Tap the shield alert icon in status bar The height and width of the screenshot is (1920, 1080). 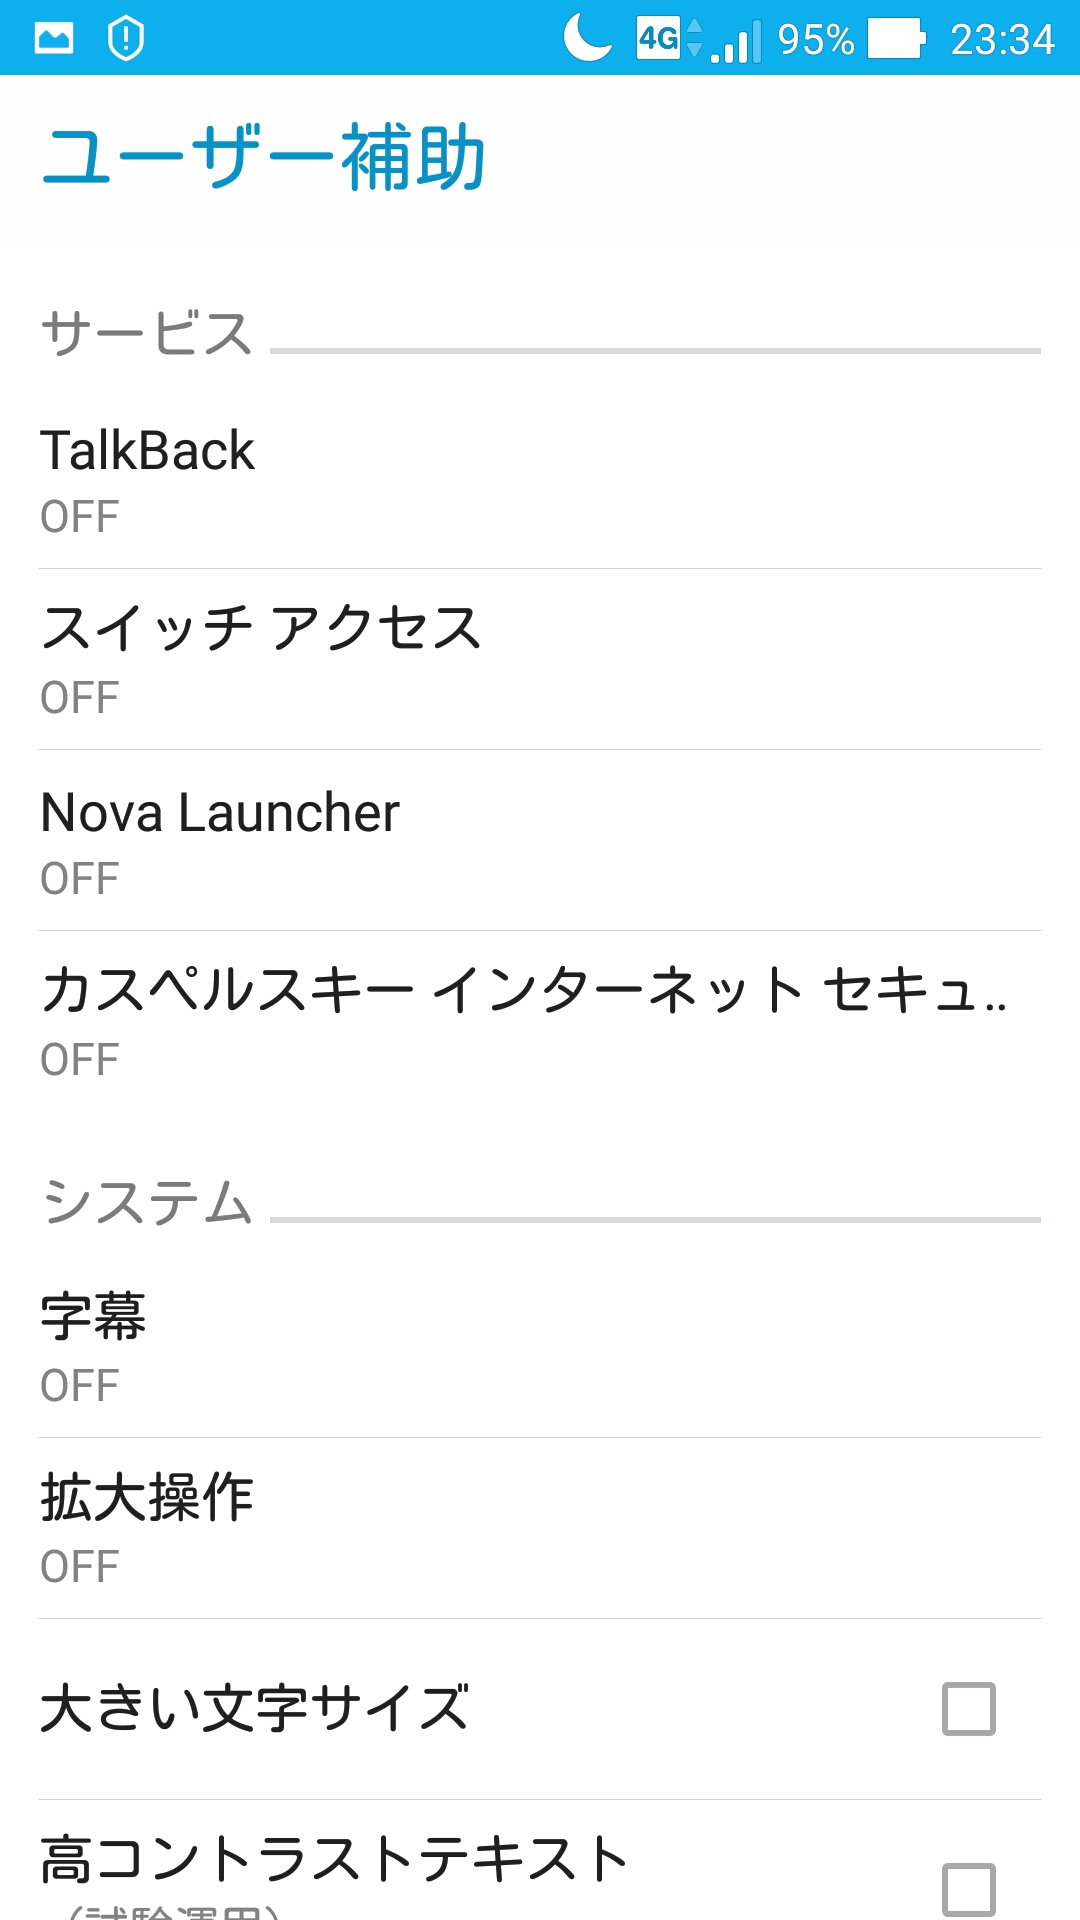(126, 39)
